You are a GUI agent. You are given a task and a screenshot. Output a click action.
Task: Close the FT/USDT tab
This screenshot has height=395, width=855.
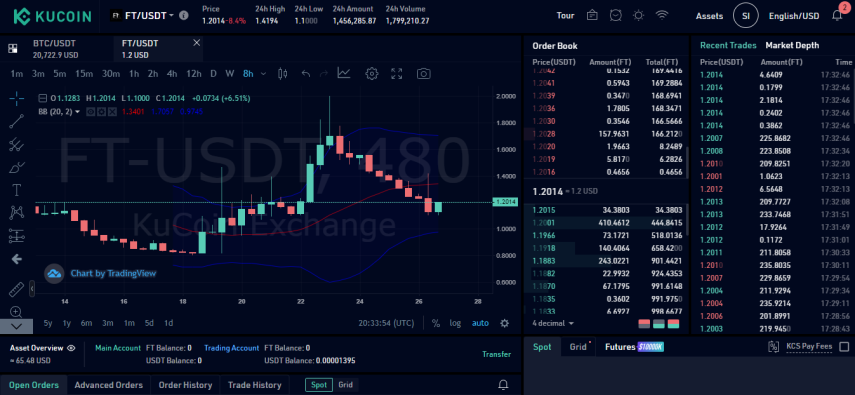tap(197, 43)
